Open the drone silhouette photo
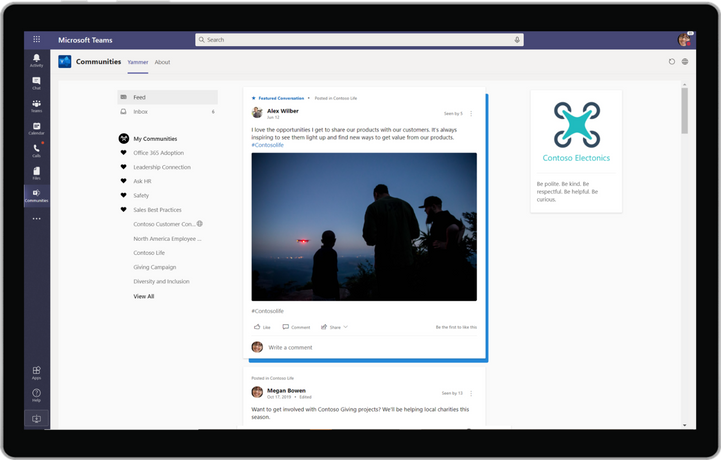The height and width of the screenshot is (460, 721). tap(364, 227)
